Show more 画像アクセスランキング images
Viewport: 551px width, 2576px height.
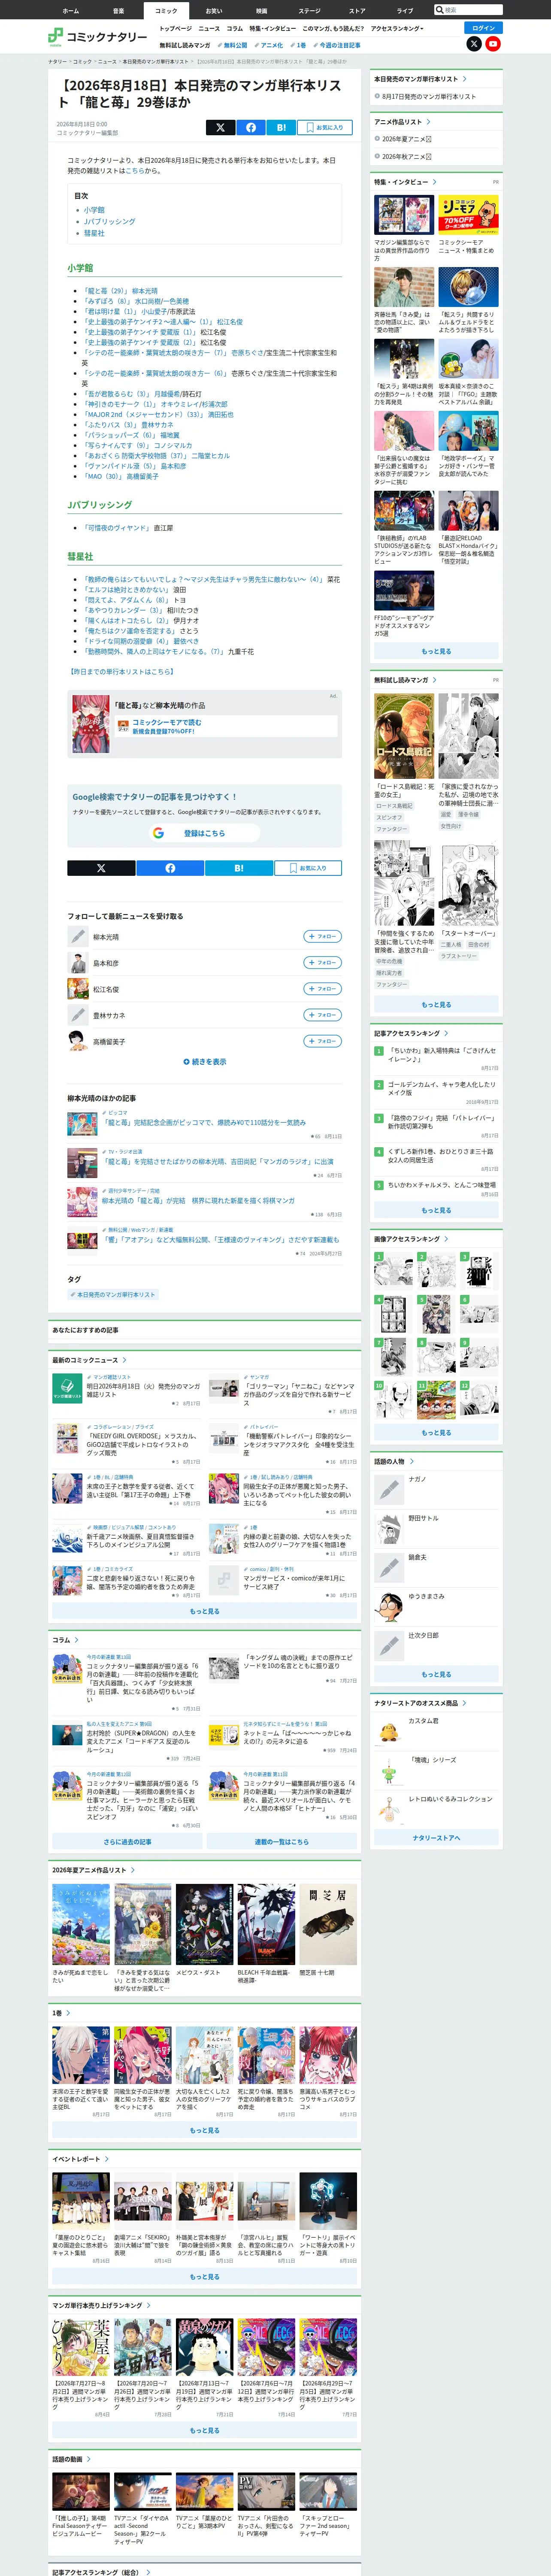[436, 1433]
